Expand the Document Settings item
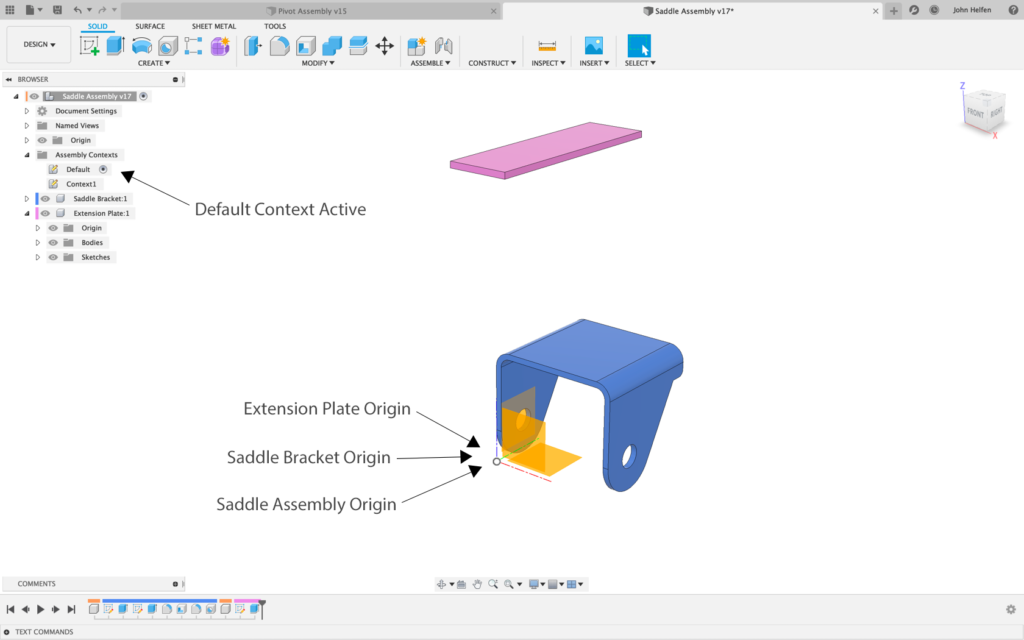 pyautogui.click(x=26, y=110)
